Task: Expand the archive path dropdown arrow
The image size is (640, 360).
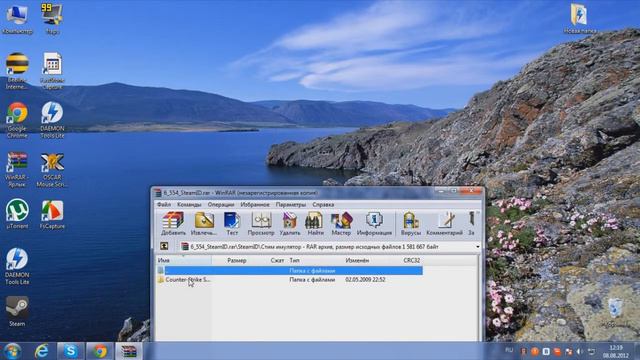Action: pos(478,247)
